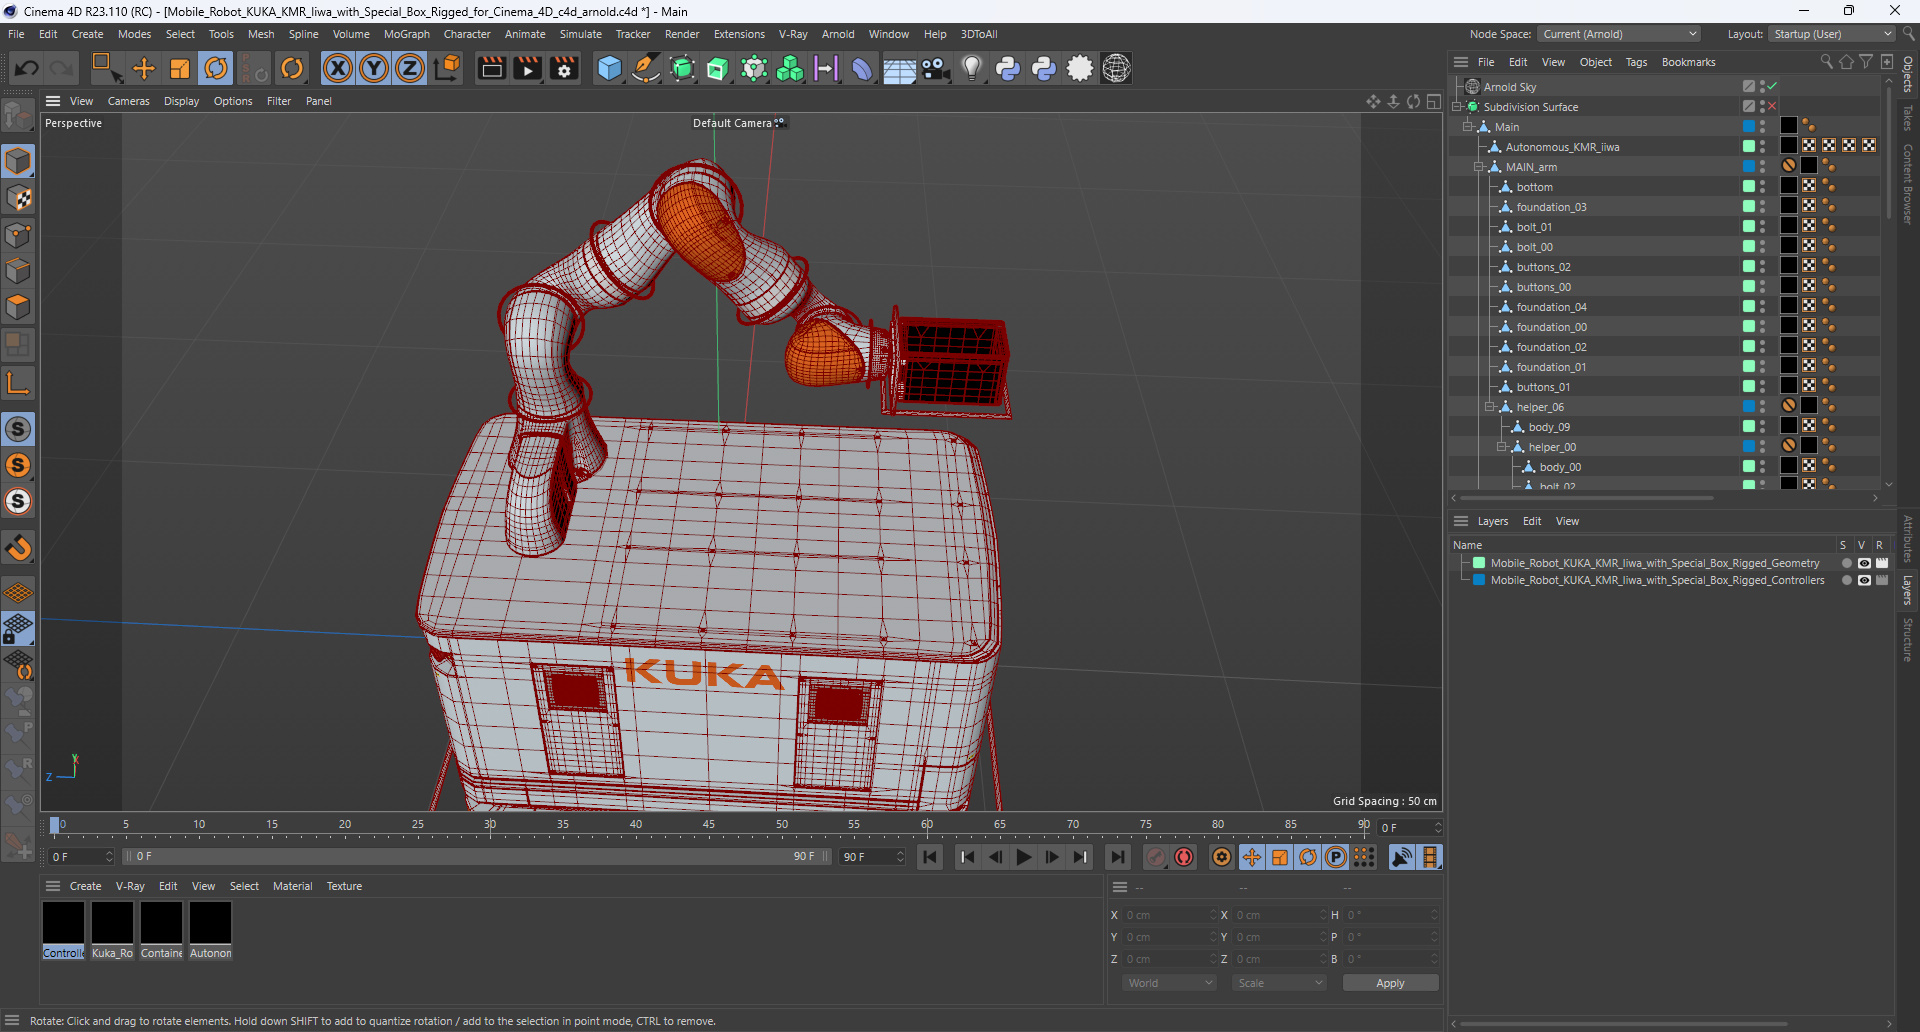
Task: Open the Arnold menu
Action: coord(838,34)
